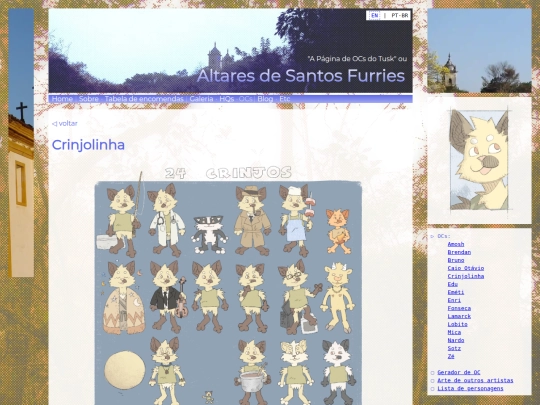Image resolution: width=540 pixels, height=405 pixels.
Task: Open the Lobito character page
Action: tap(457, 324)
